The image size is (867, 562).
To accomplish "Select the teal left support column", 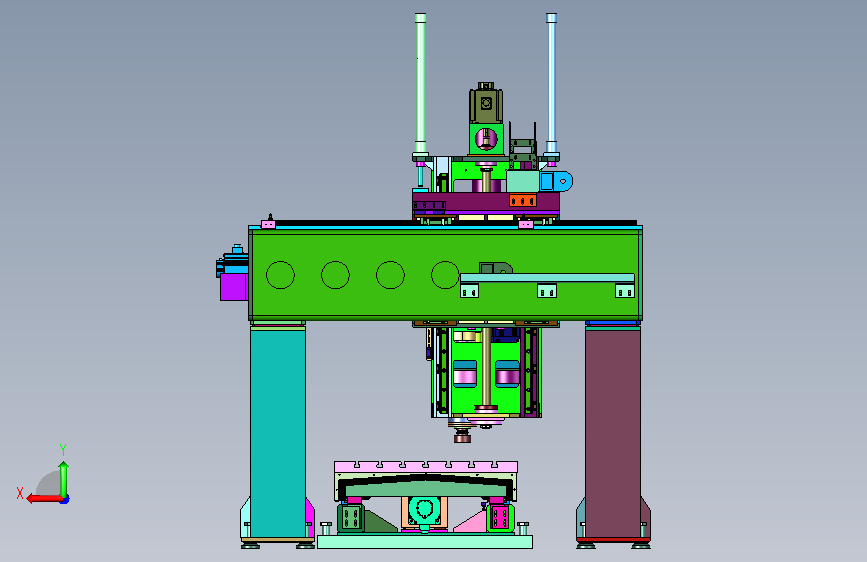I will pyautogui.click(x=278, y=433).
